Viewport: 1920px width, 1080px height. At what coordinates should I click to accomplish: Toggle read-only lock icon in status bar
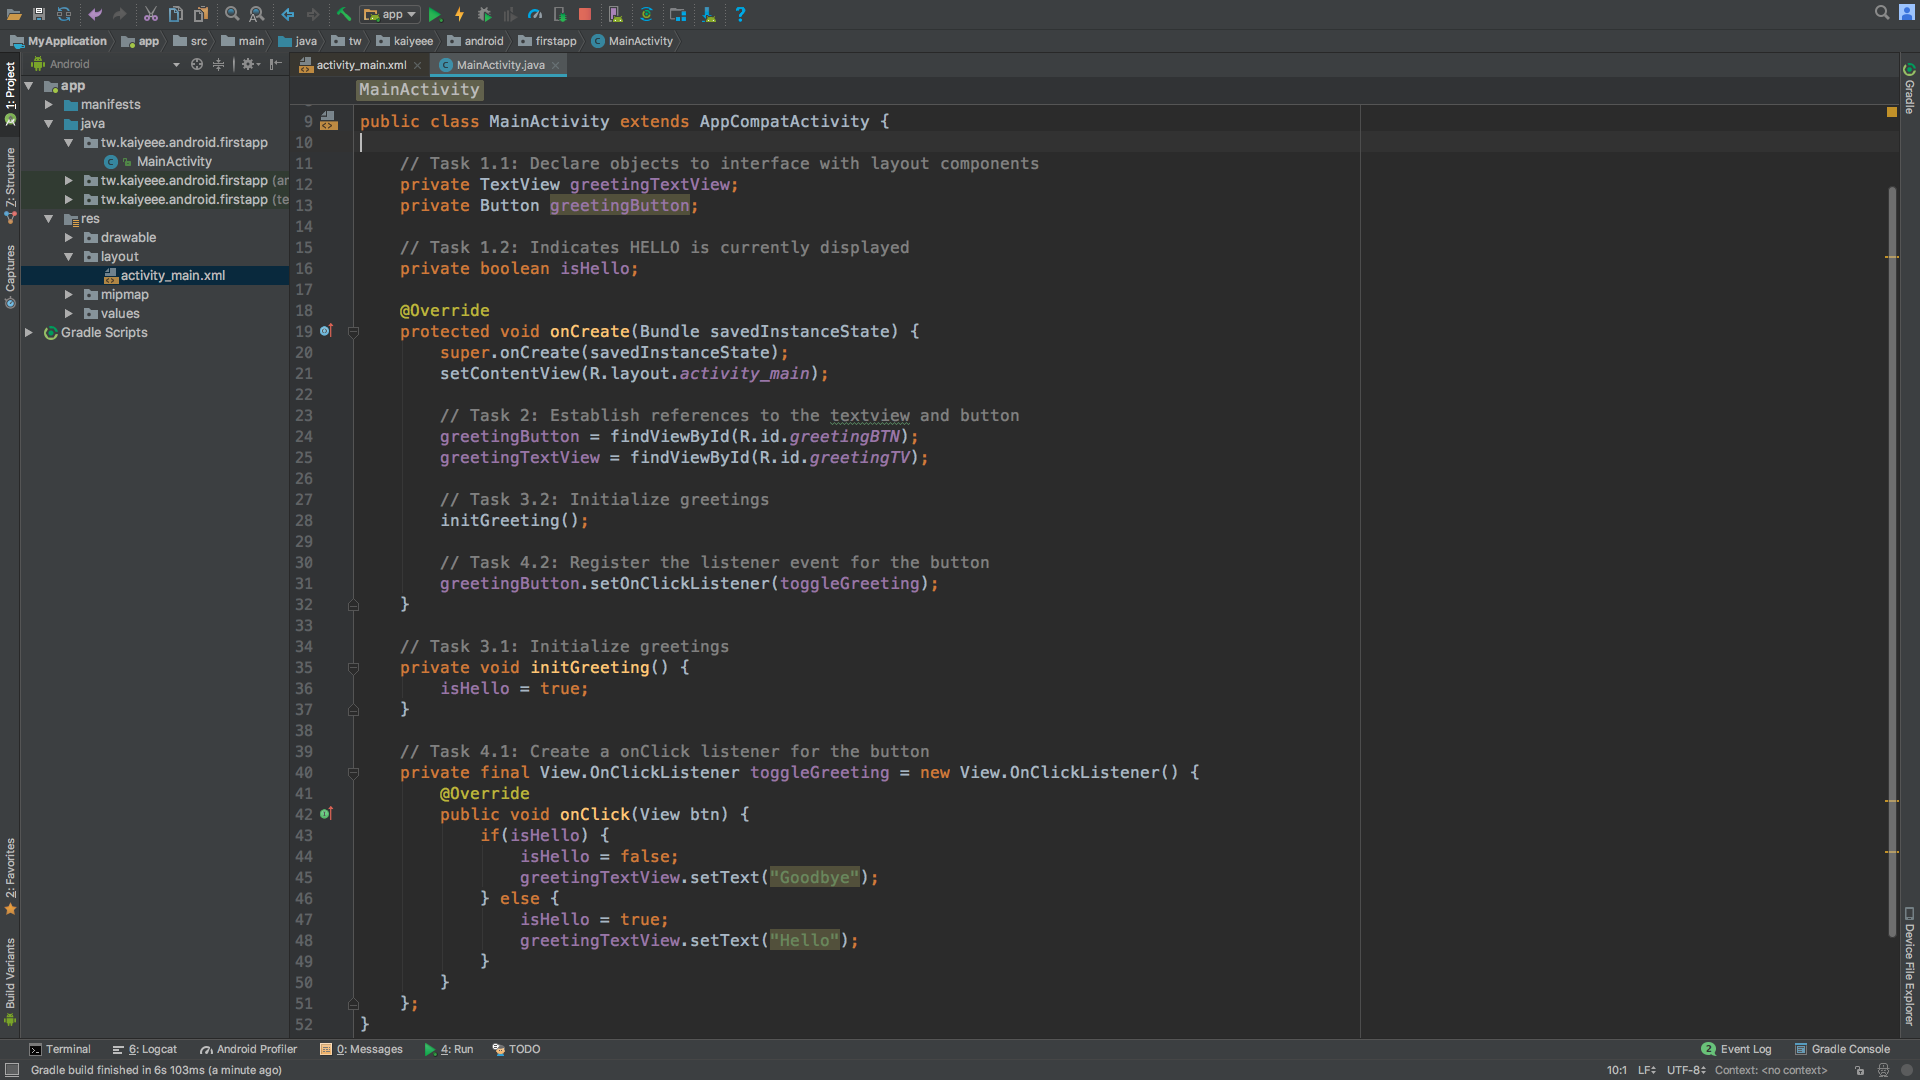pos(1860,1070)
